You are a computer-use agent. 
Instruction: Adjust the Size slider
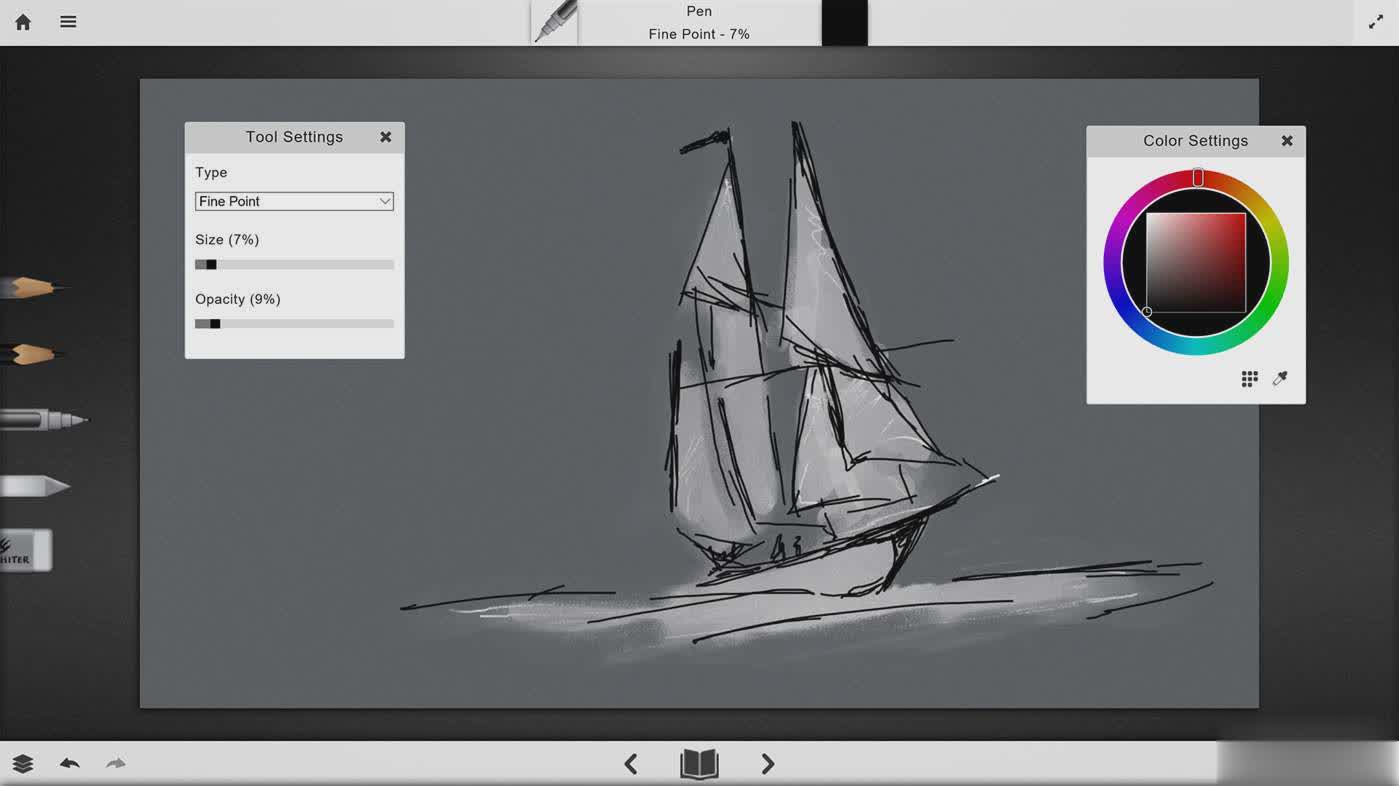click(x=211, y=265)
